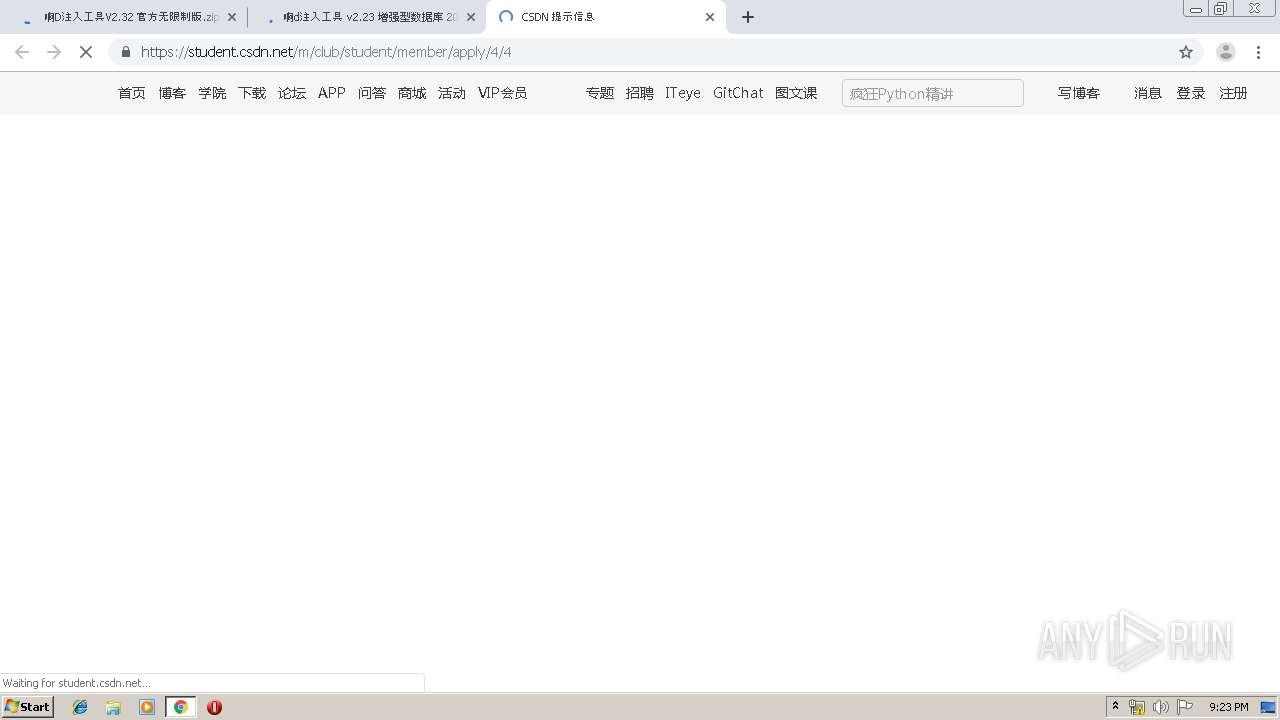Go to 学院 section
Screen dimensions: 1280x720
click(212, 93)
